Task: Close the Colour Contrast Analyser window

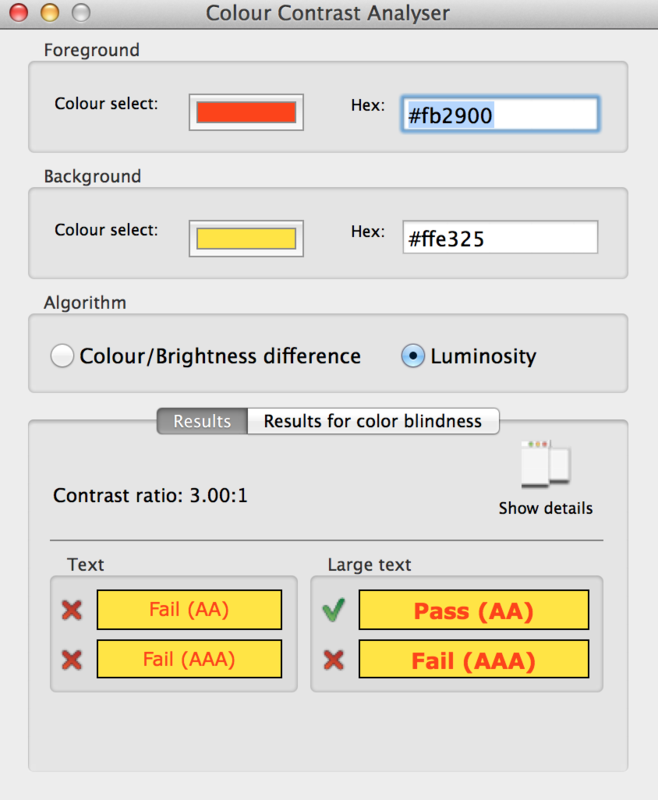Action: tap(19, 13)
